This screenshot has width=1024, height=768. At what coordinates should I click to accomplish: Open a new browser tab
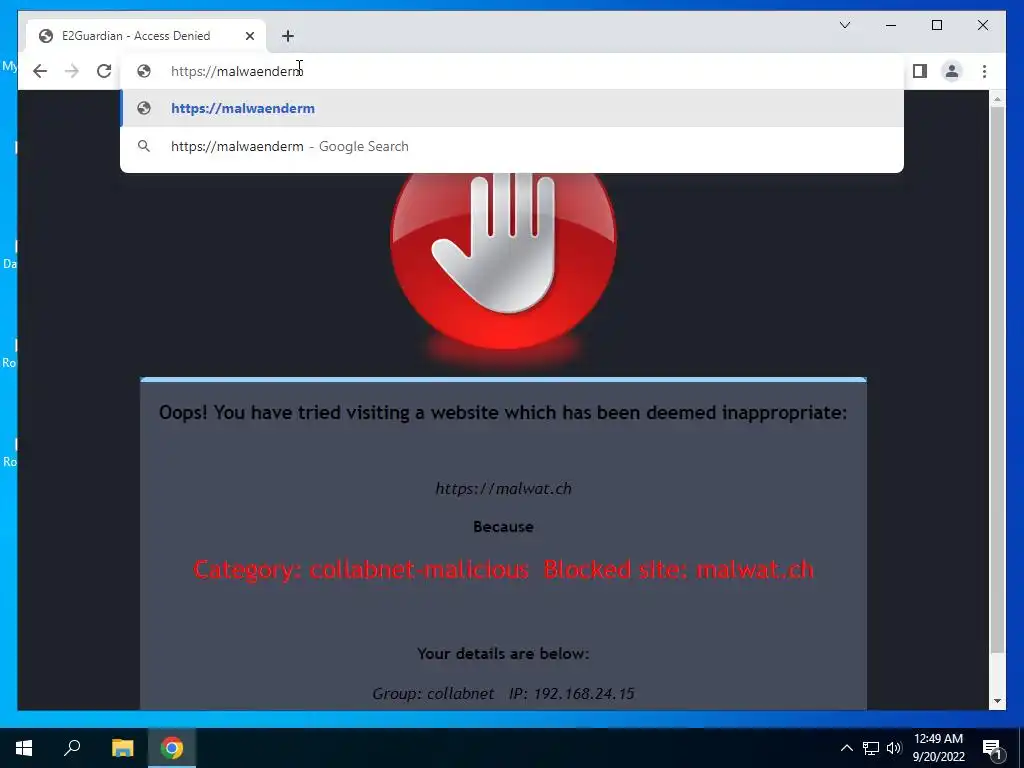[288, 36]
